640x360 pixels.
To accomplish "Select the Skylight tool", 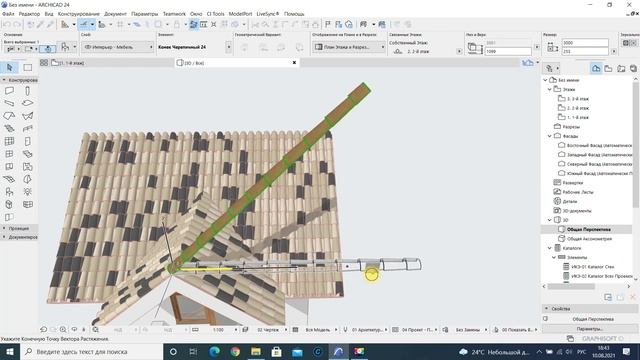I will [x=27, y=154].
